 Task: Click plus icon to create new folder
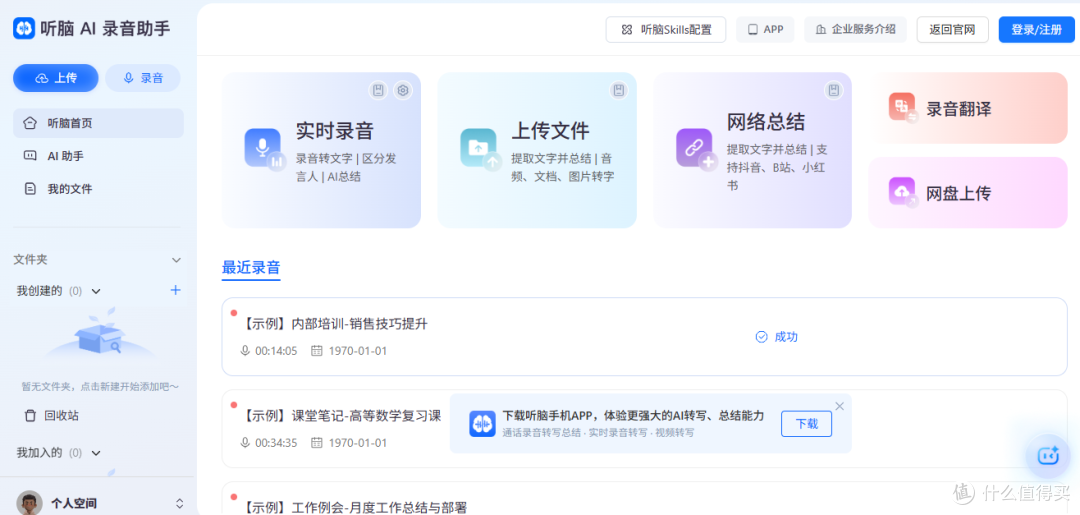click(176, 291)
